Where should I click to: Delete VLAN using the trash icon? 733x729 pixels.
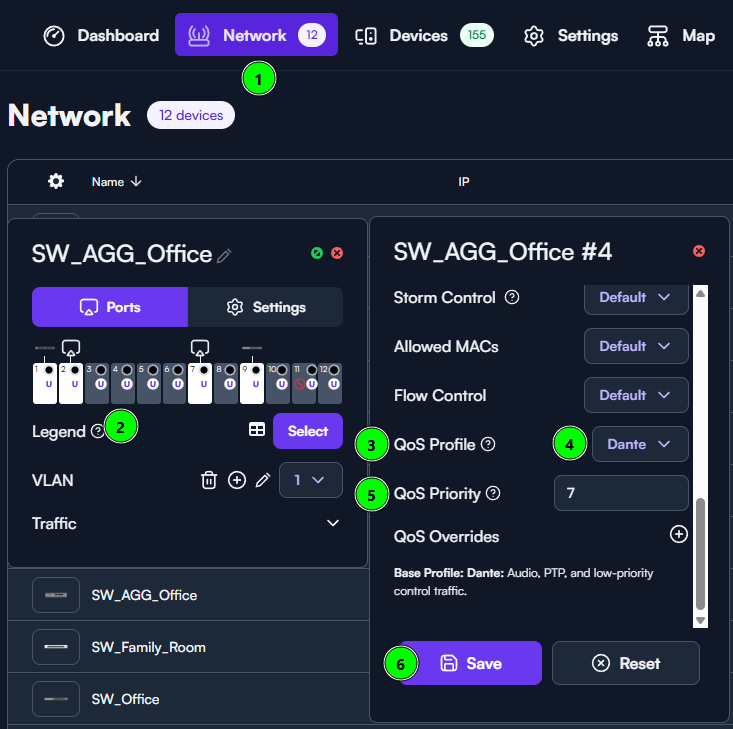[209, 480]
